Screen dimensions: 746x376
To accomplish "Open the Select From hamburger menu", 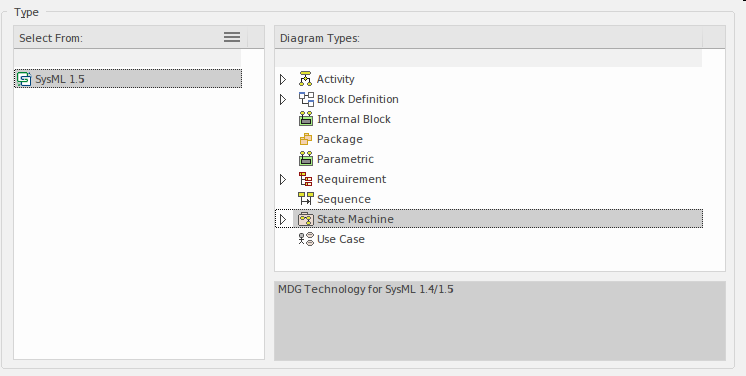I will (232, 37).
